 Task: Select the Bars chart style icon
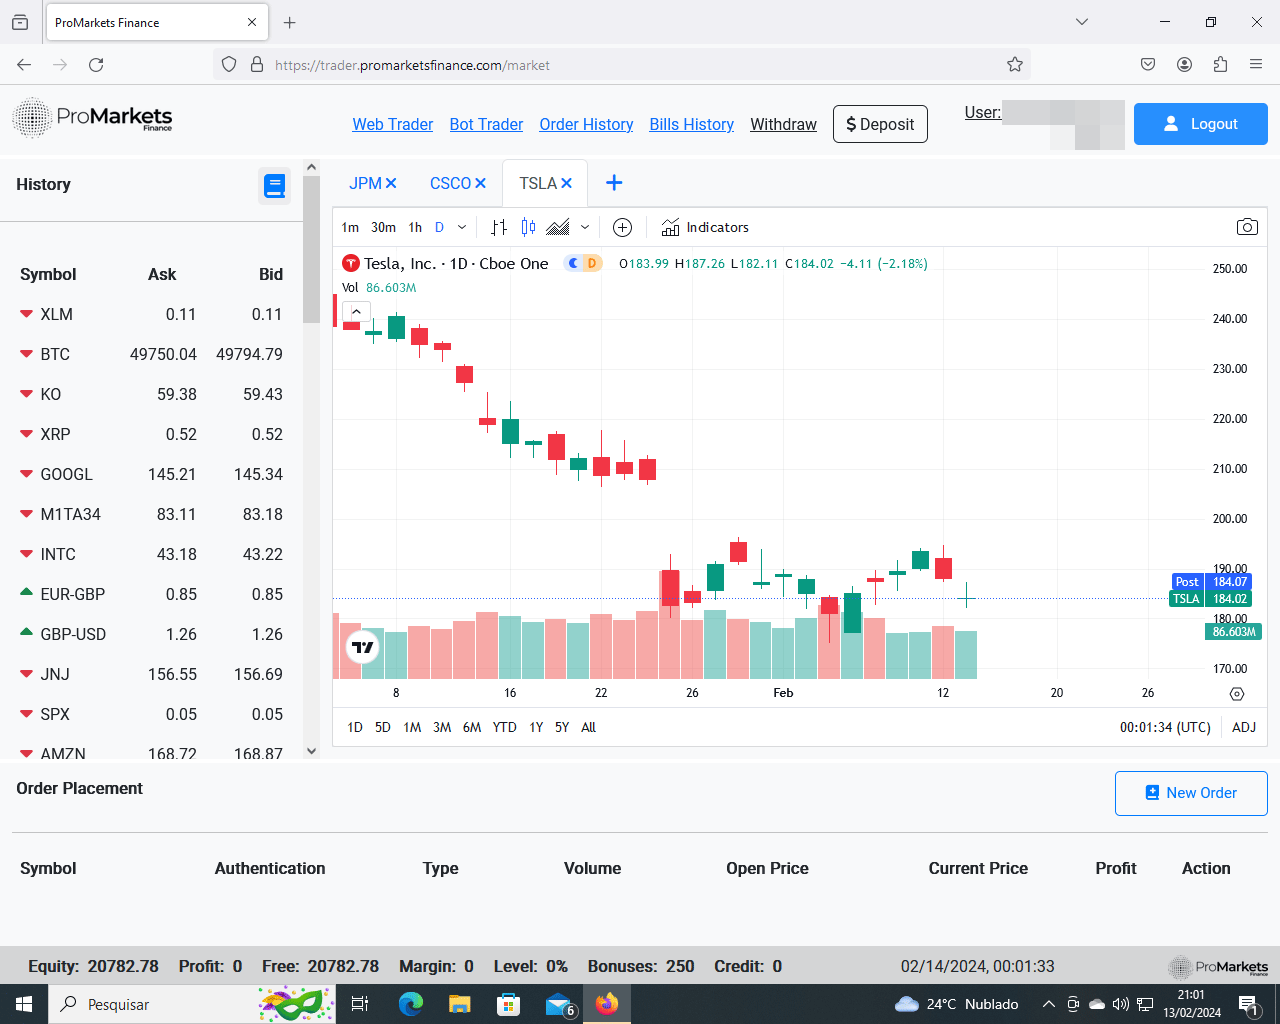click(499, 227)
